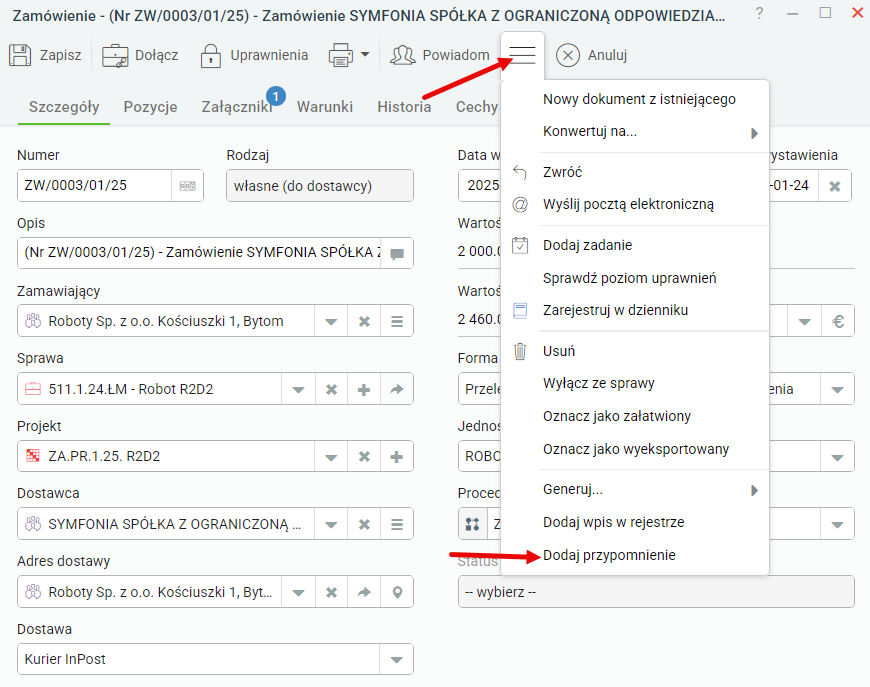Choose Dodaj zadanie
The width and height of the screenshot is (870, 687).
tap(635, 245)
